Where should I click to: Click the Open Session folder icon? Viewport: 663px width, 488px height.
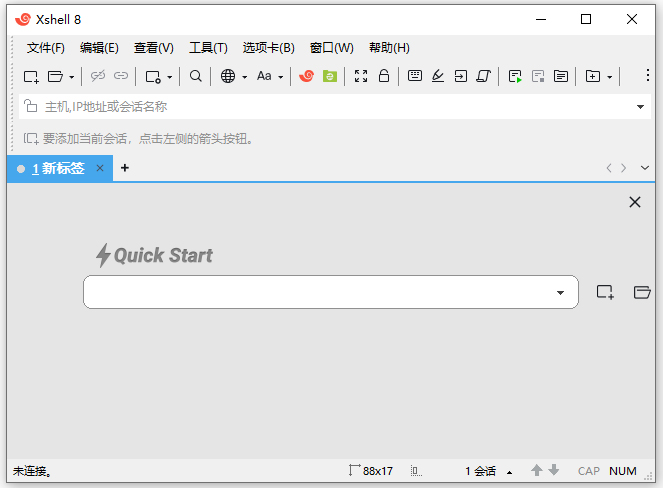pyautogui.click(x=55, y=77)
